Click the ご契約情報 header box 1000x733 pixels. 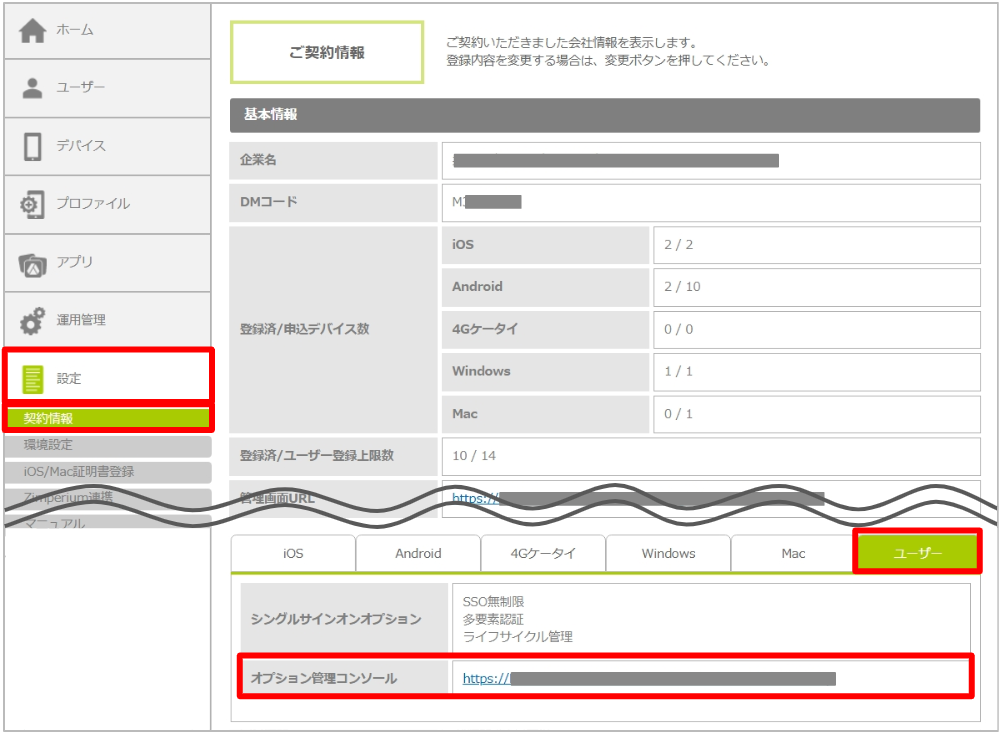tap(327, 53)
